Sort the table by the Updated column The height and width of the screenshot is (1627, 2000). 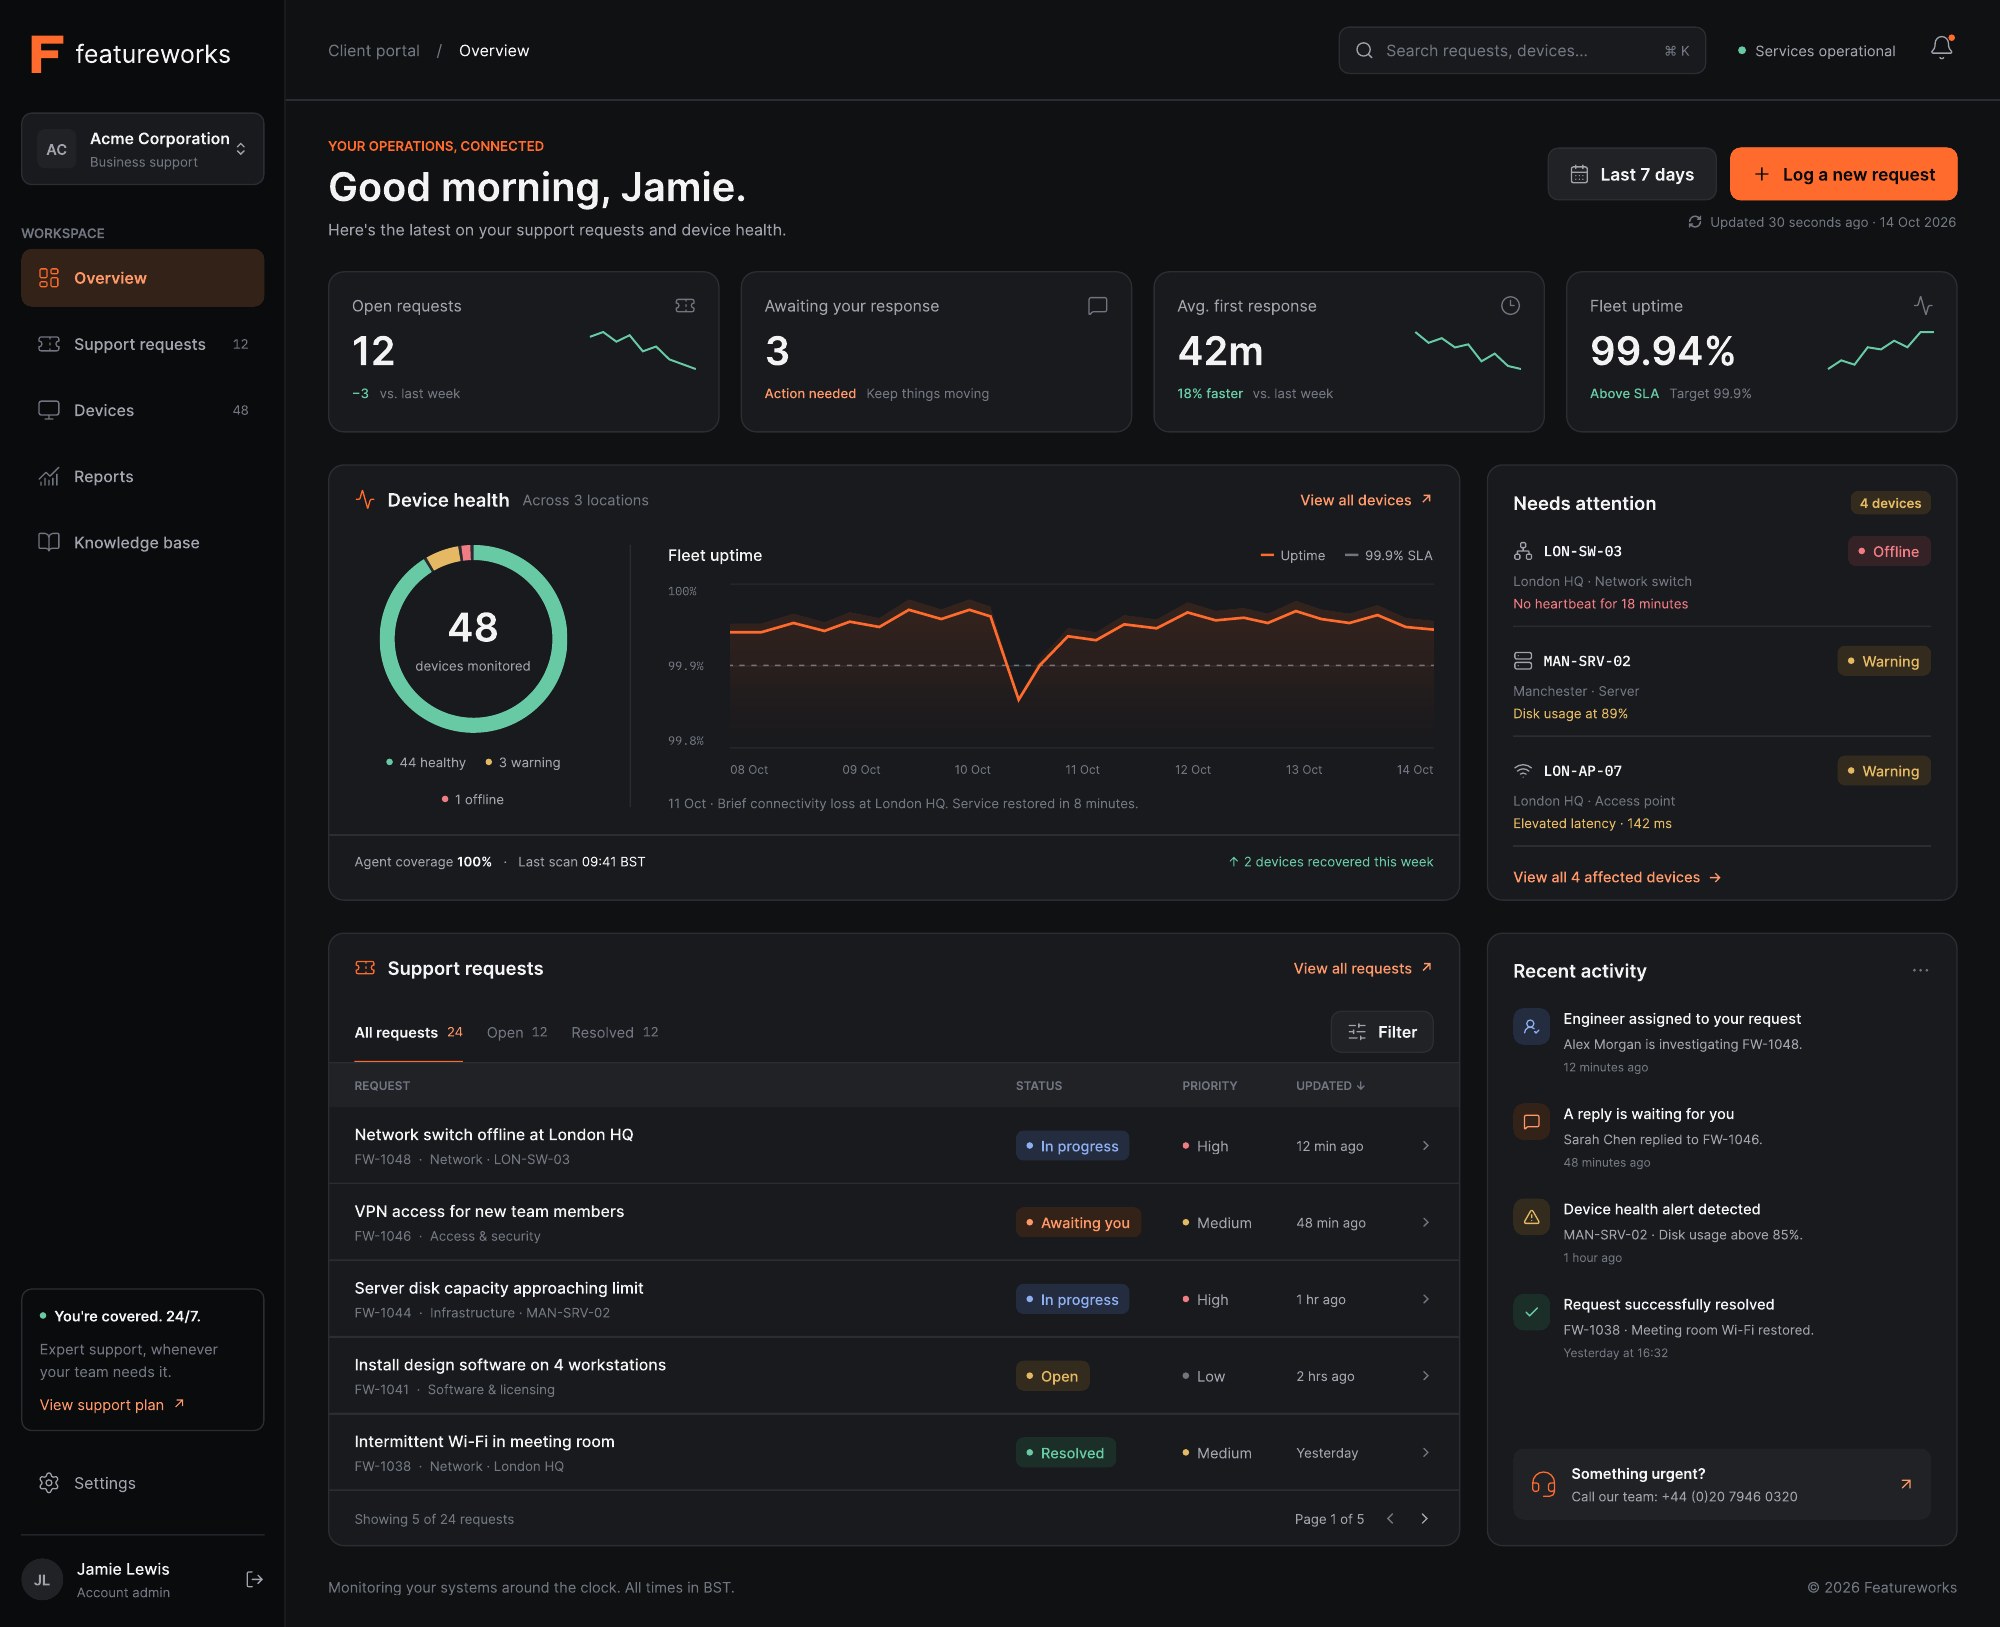pos(1330,1085)
